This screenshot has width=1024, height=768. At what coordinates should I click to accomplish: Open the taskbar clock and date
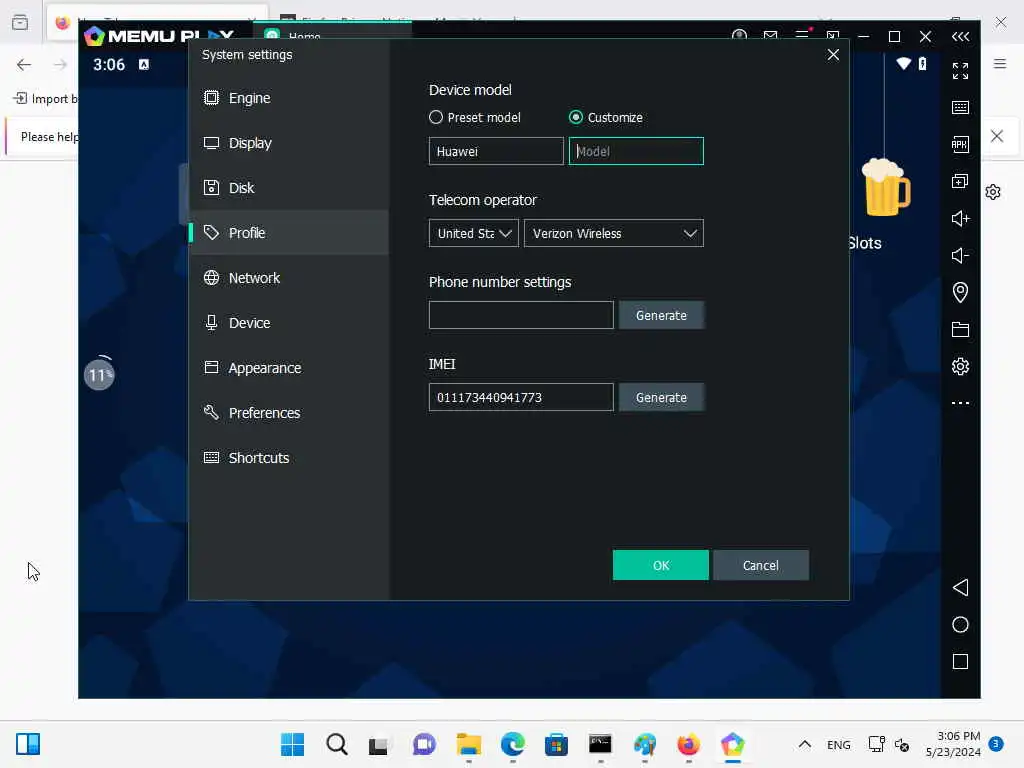953,744
